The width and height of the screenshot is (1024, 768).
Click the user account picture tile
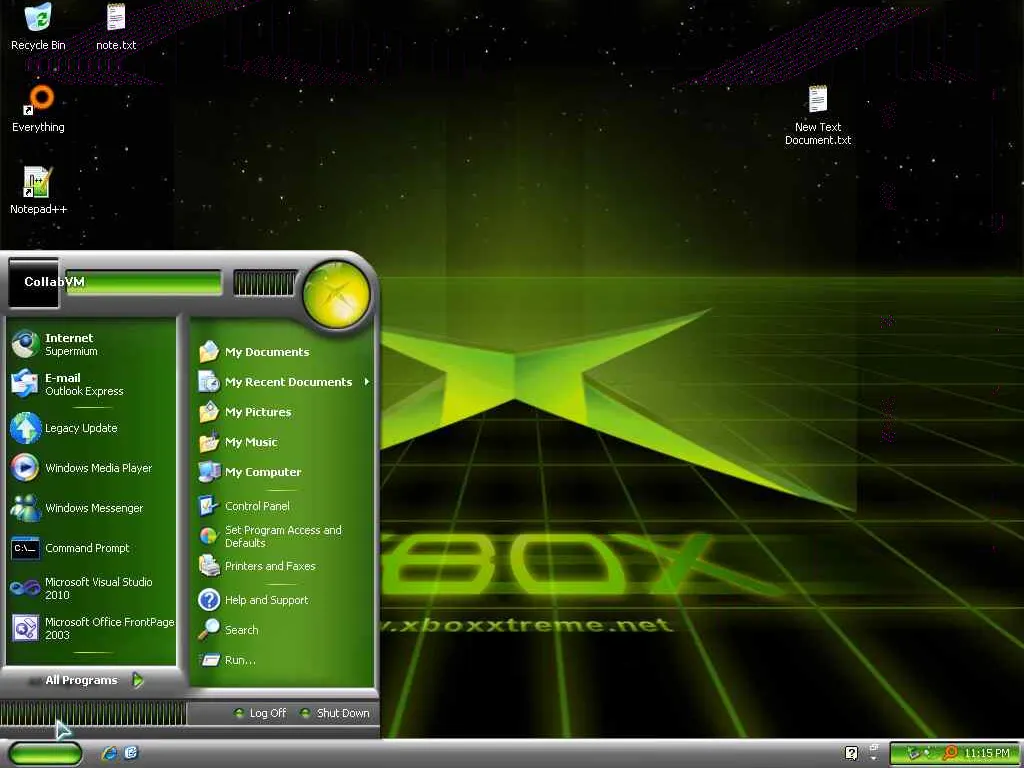click(x=33, y=283)
